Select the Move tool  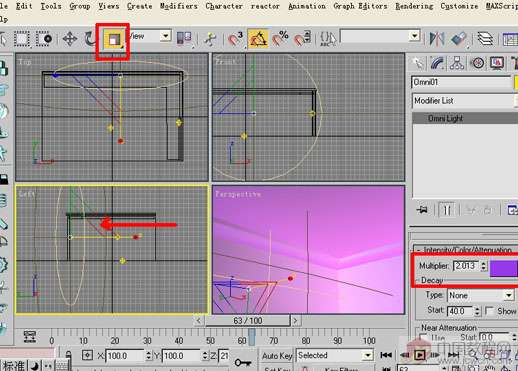click(70, 39)
